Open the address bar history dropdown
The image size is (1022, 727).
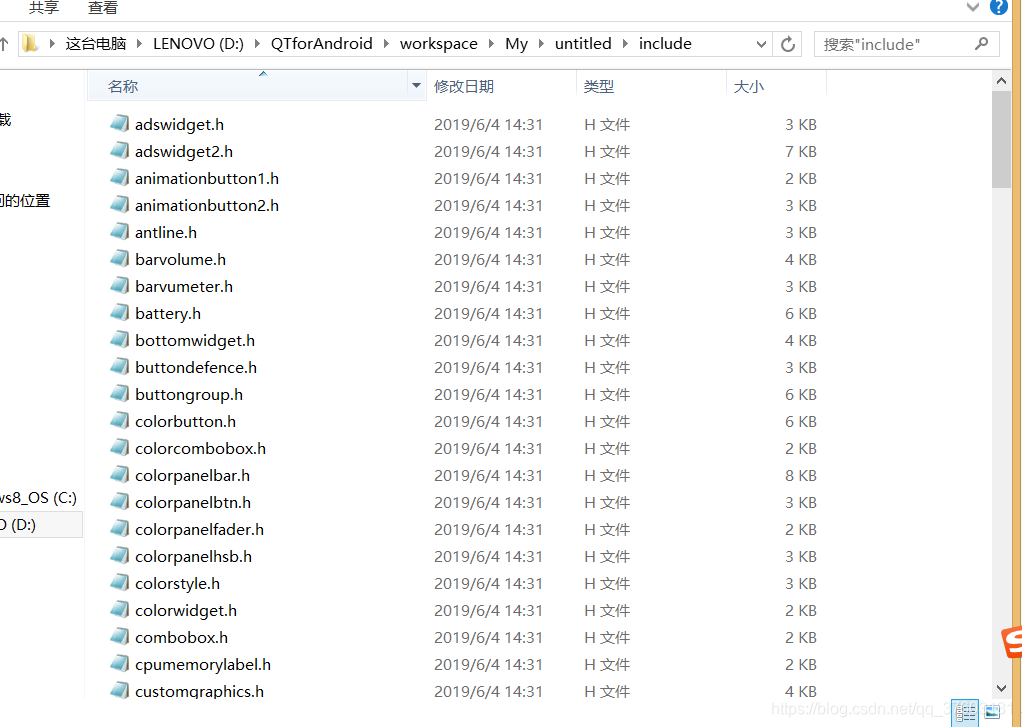761,44
